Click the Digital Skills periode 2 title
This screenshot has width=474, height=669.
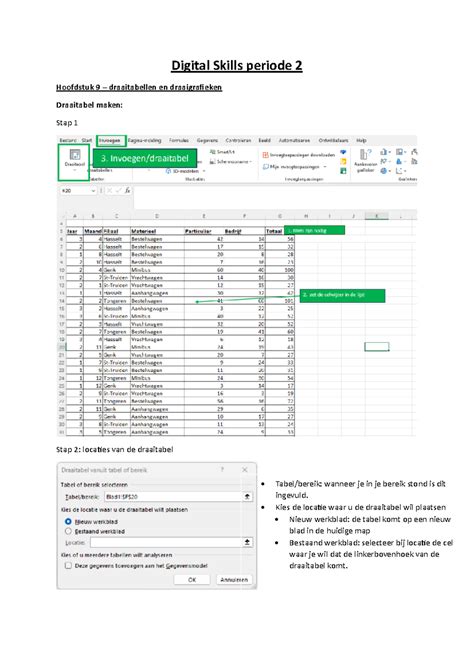[x=237, y=66]
